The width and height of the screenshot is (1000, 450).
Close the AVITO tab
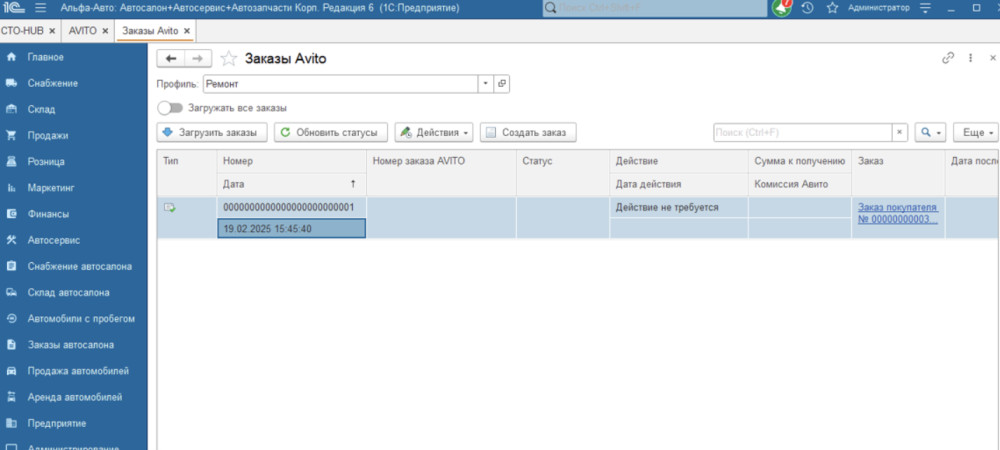(x=105, y=31)
